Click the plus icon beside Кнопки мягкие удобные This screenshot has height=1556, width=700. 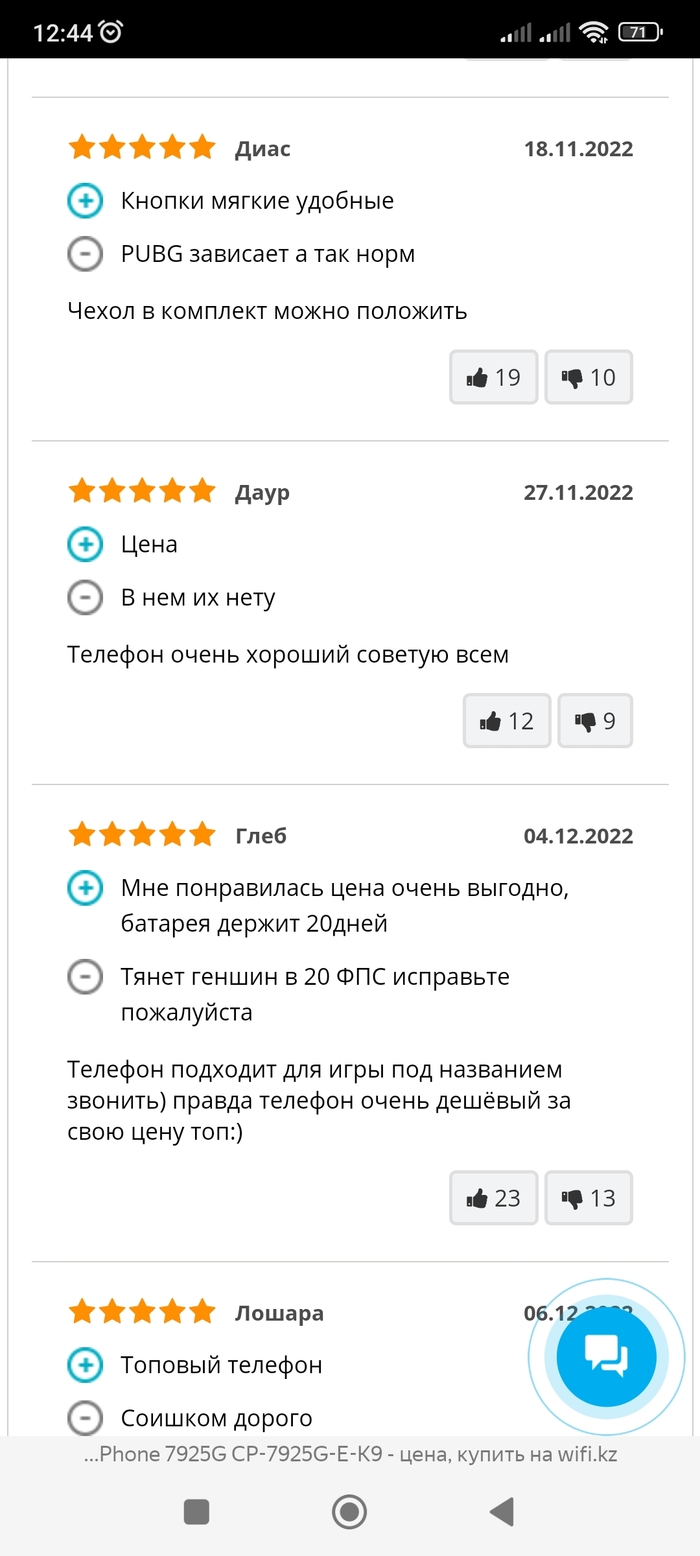(x=85, y=201)
